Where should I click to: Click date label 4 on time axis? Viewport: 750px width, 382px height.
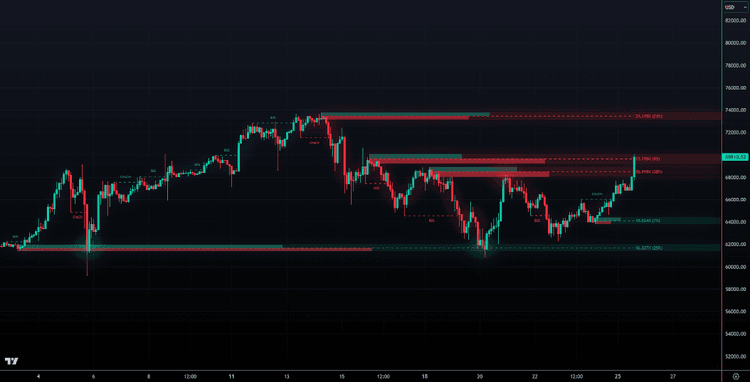(x=39, y=376)
